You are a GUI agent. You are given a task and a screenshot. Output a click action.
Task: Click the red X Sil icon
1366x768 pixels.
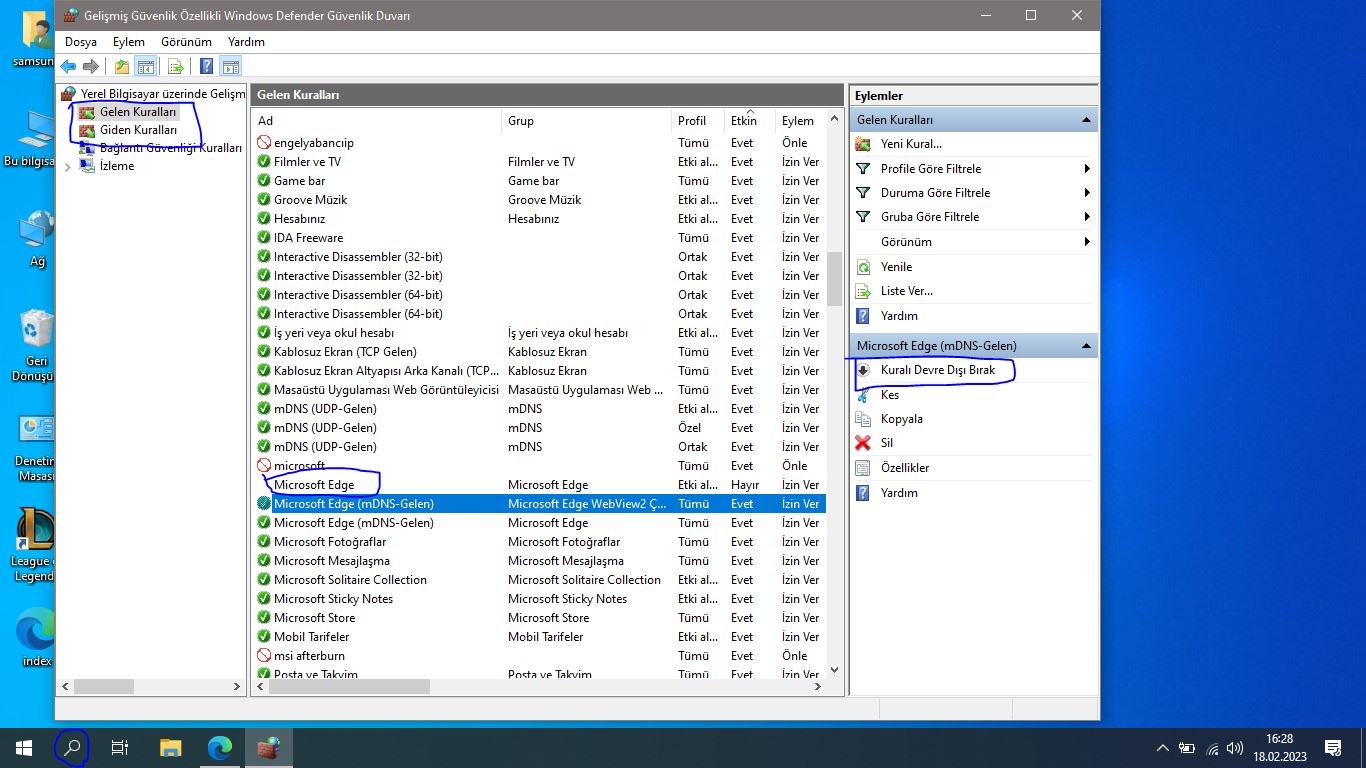pyautogui.click(x=863, y=443)
